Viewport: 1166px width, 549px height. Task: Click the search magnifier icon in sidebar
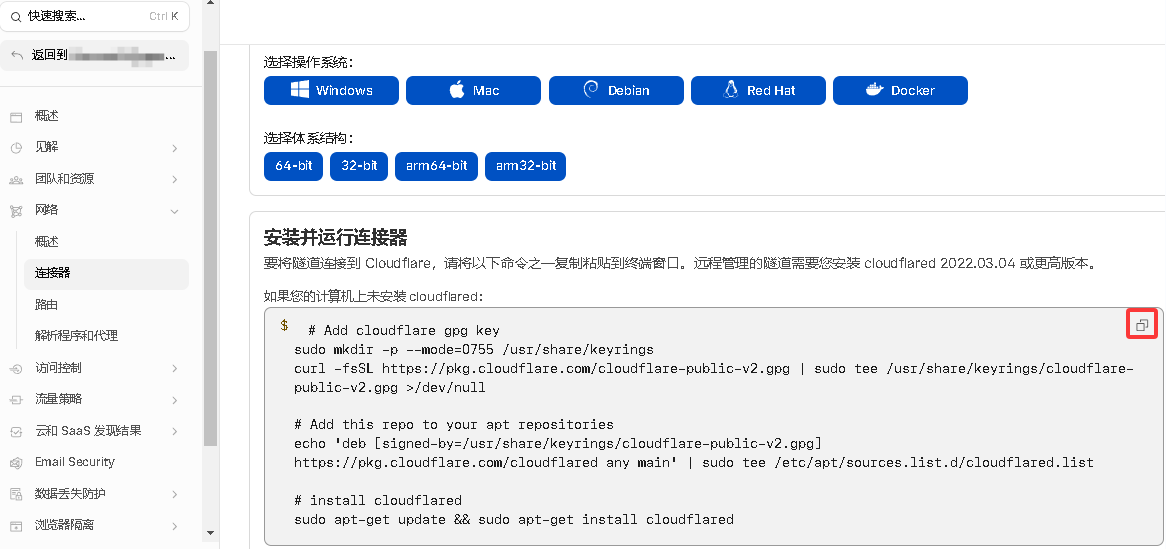[16, 17]
